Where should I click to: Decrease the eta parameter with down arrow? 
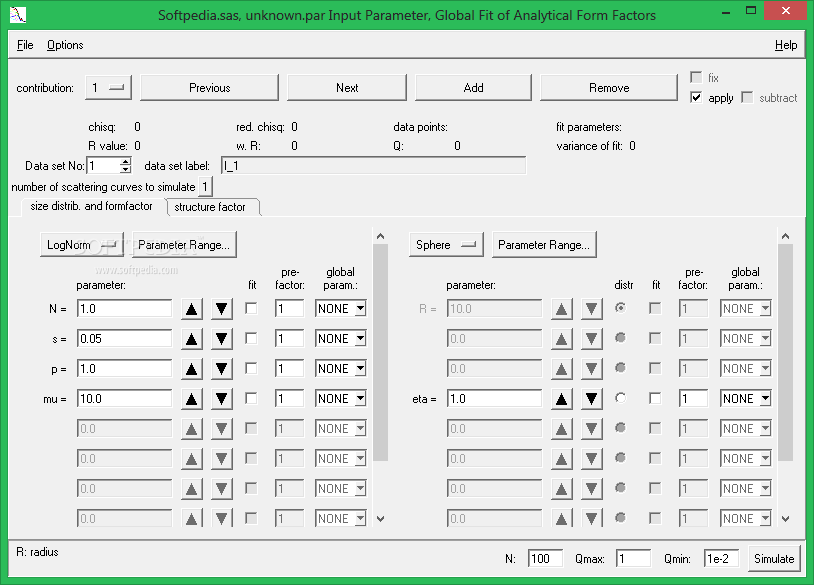point(591,399)
